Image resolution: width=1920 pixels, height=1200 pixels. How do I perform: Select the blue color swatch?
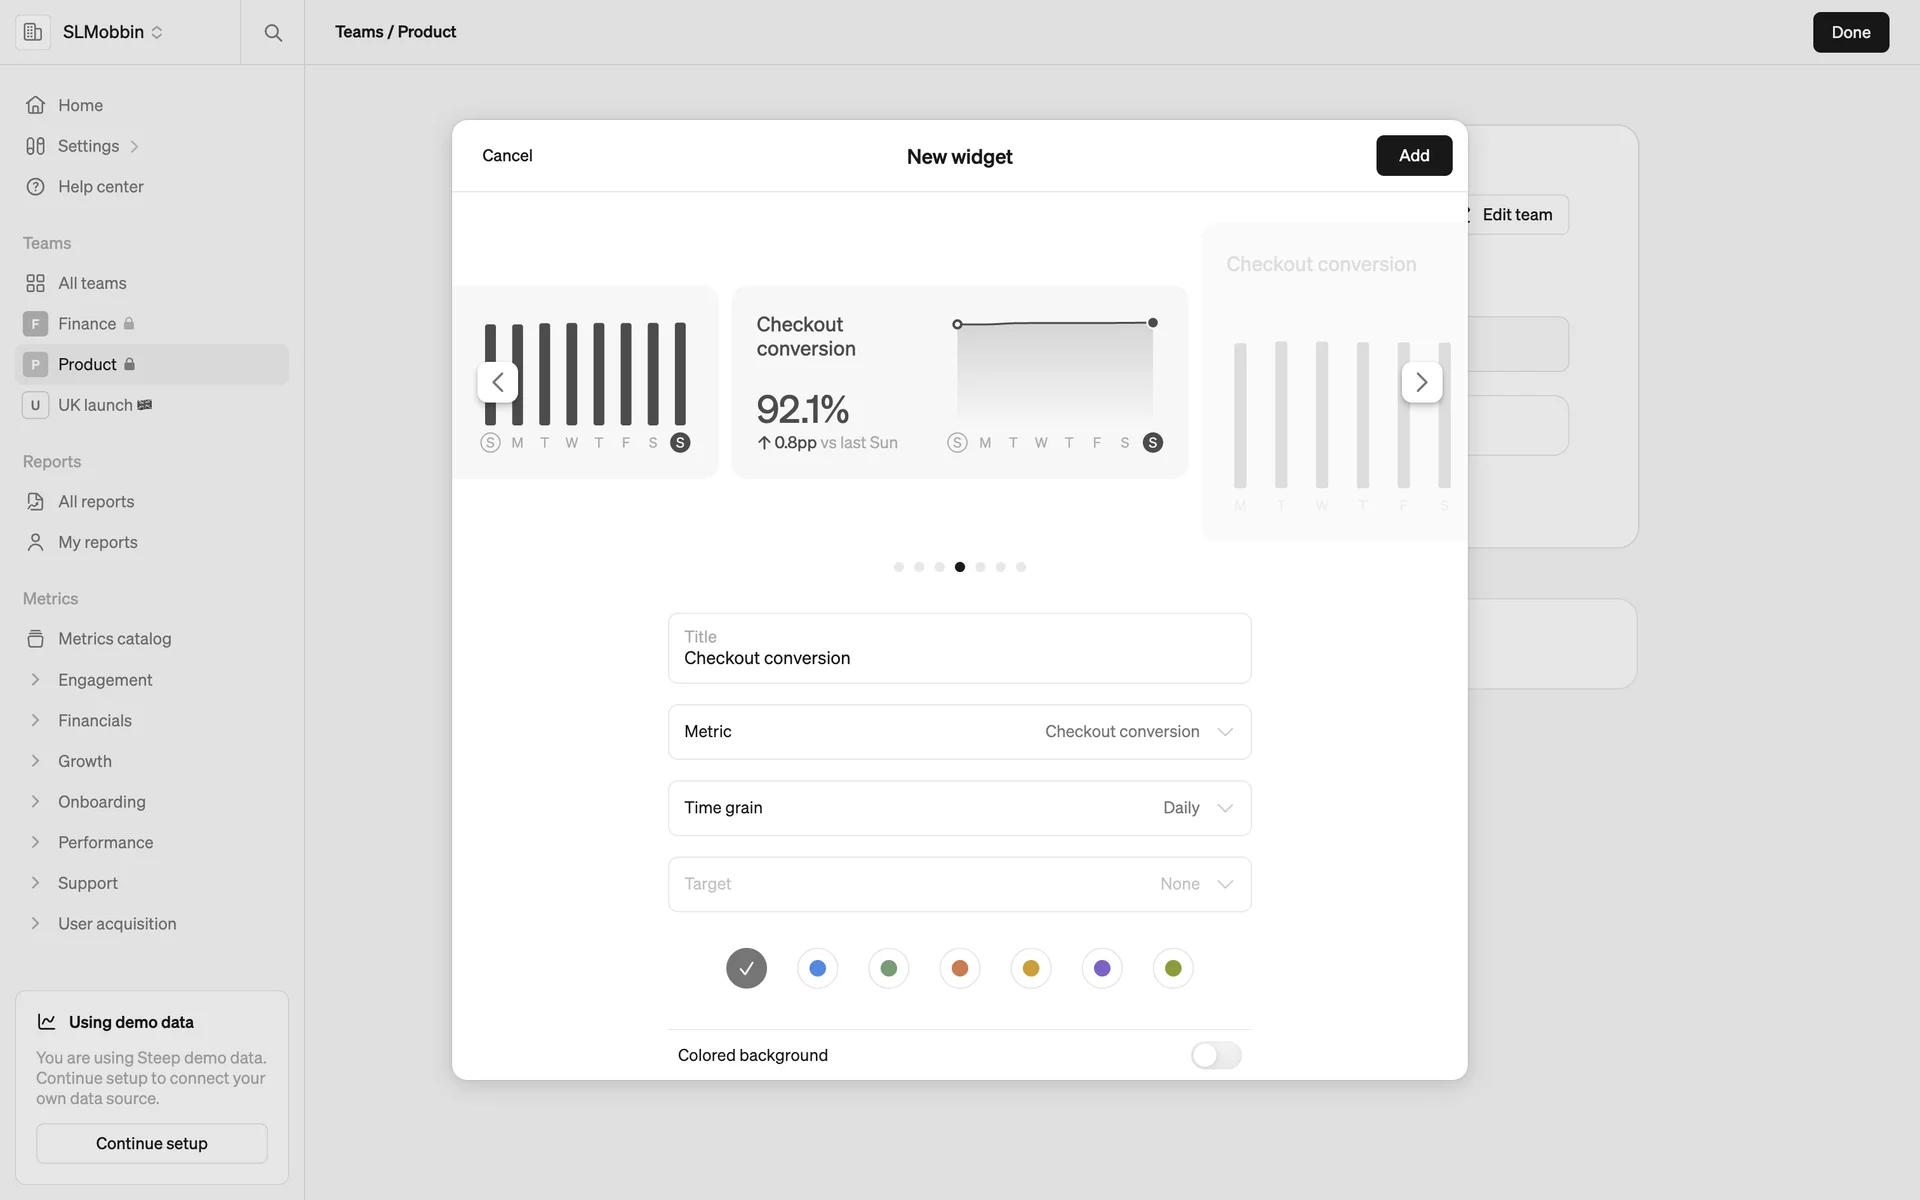pos(817,968)
